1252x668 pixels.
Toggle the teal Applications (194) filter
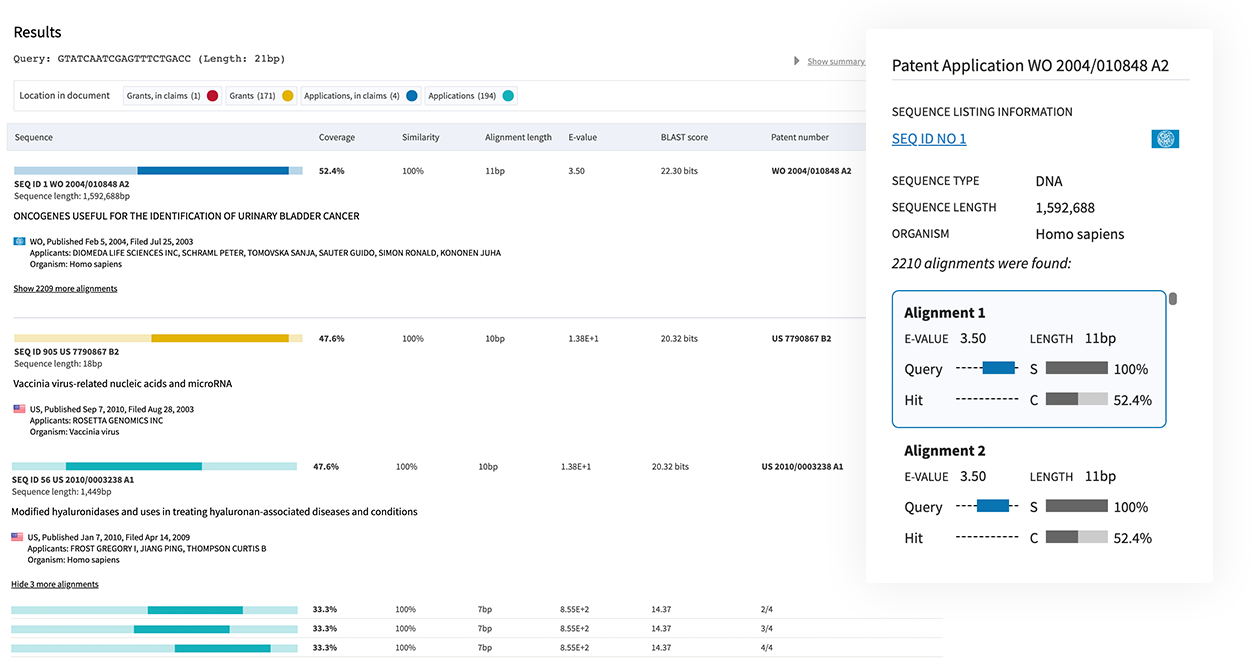[x=508, y=96]
